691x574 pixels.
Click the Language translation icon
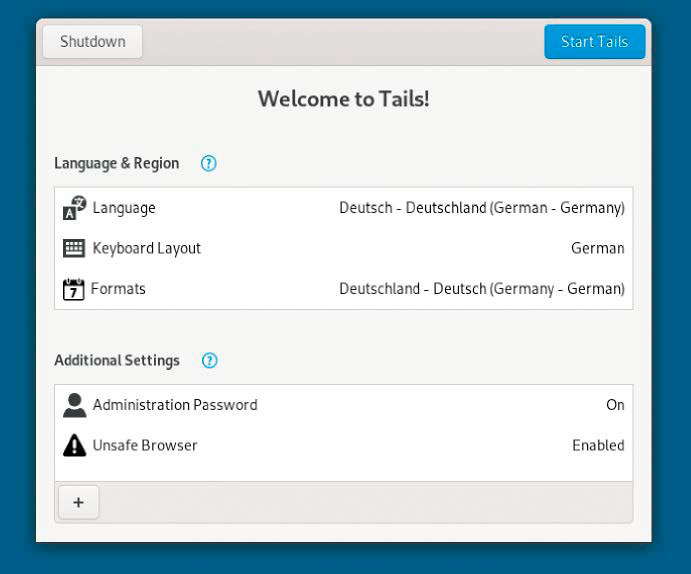pos(74,207)
